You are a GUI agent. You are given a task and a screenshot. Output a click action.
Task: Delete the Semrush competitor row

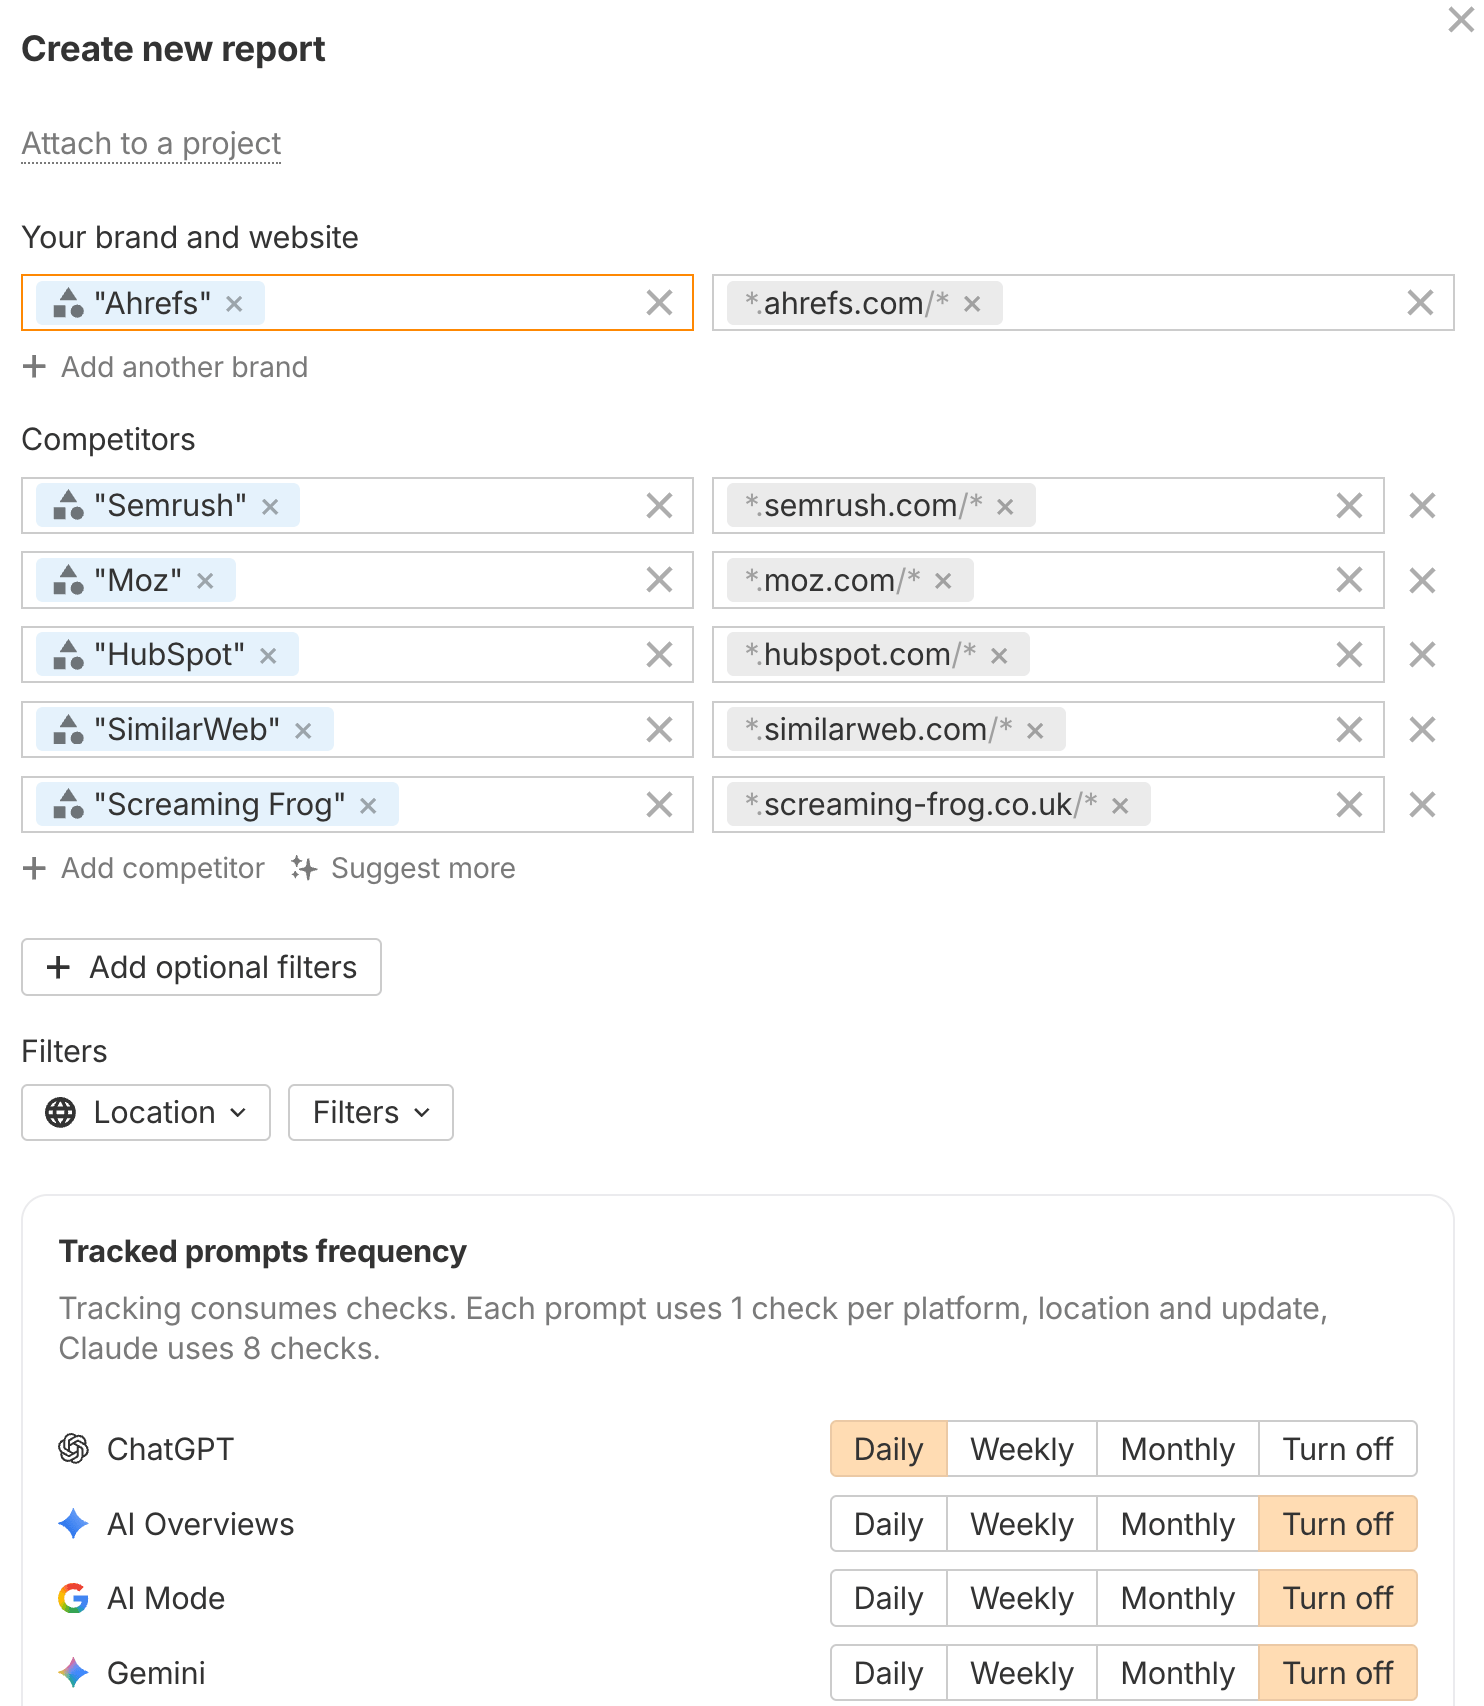coord(1422,506)
